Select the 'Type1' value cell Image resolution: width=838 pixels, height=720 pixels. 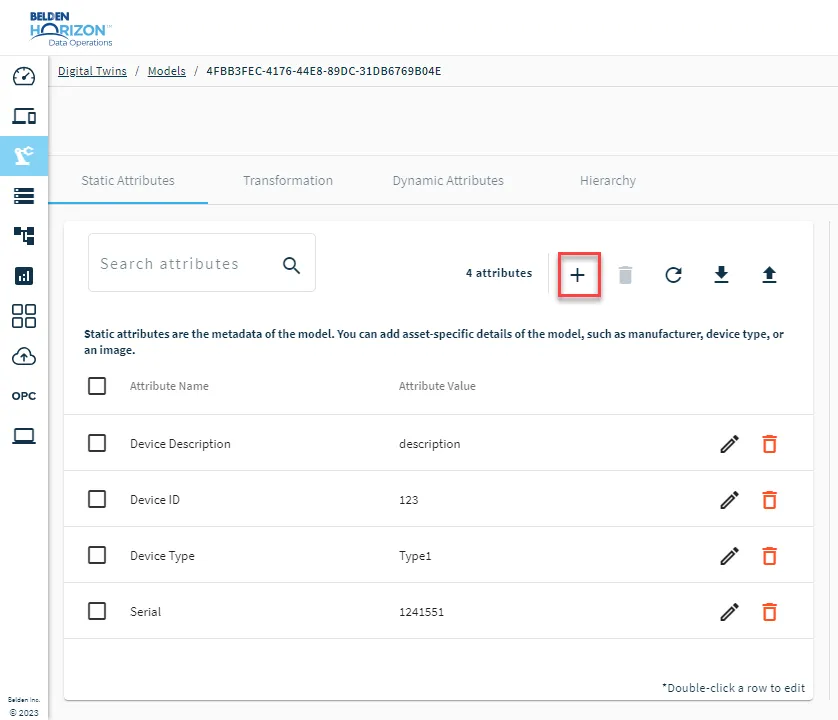[415, 556]
